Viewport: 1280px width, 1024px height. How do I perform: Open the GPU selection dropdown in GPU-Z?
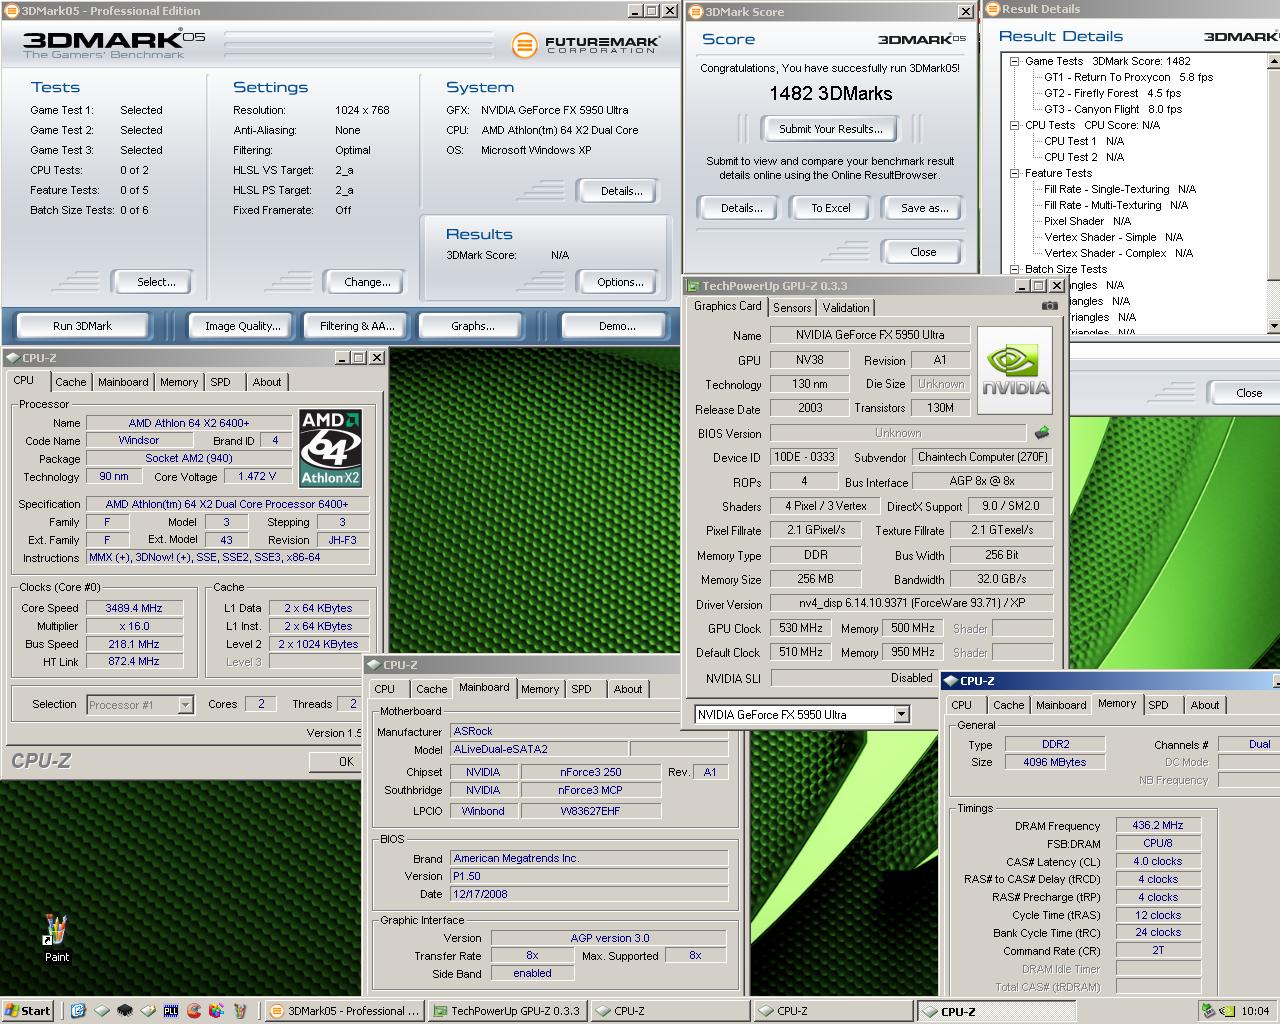[x=901, y=714]
